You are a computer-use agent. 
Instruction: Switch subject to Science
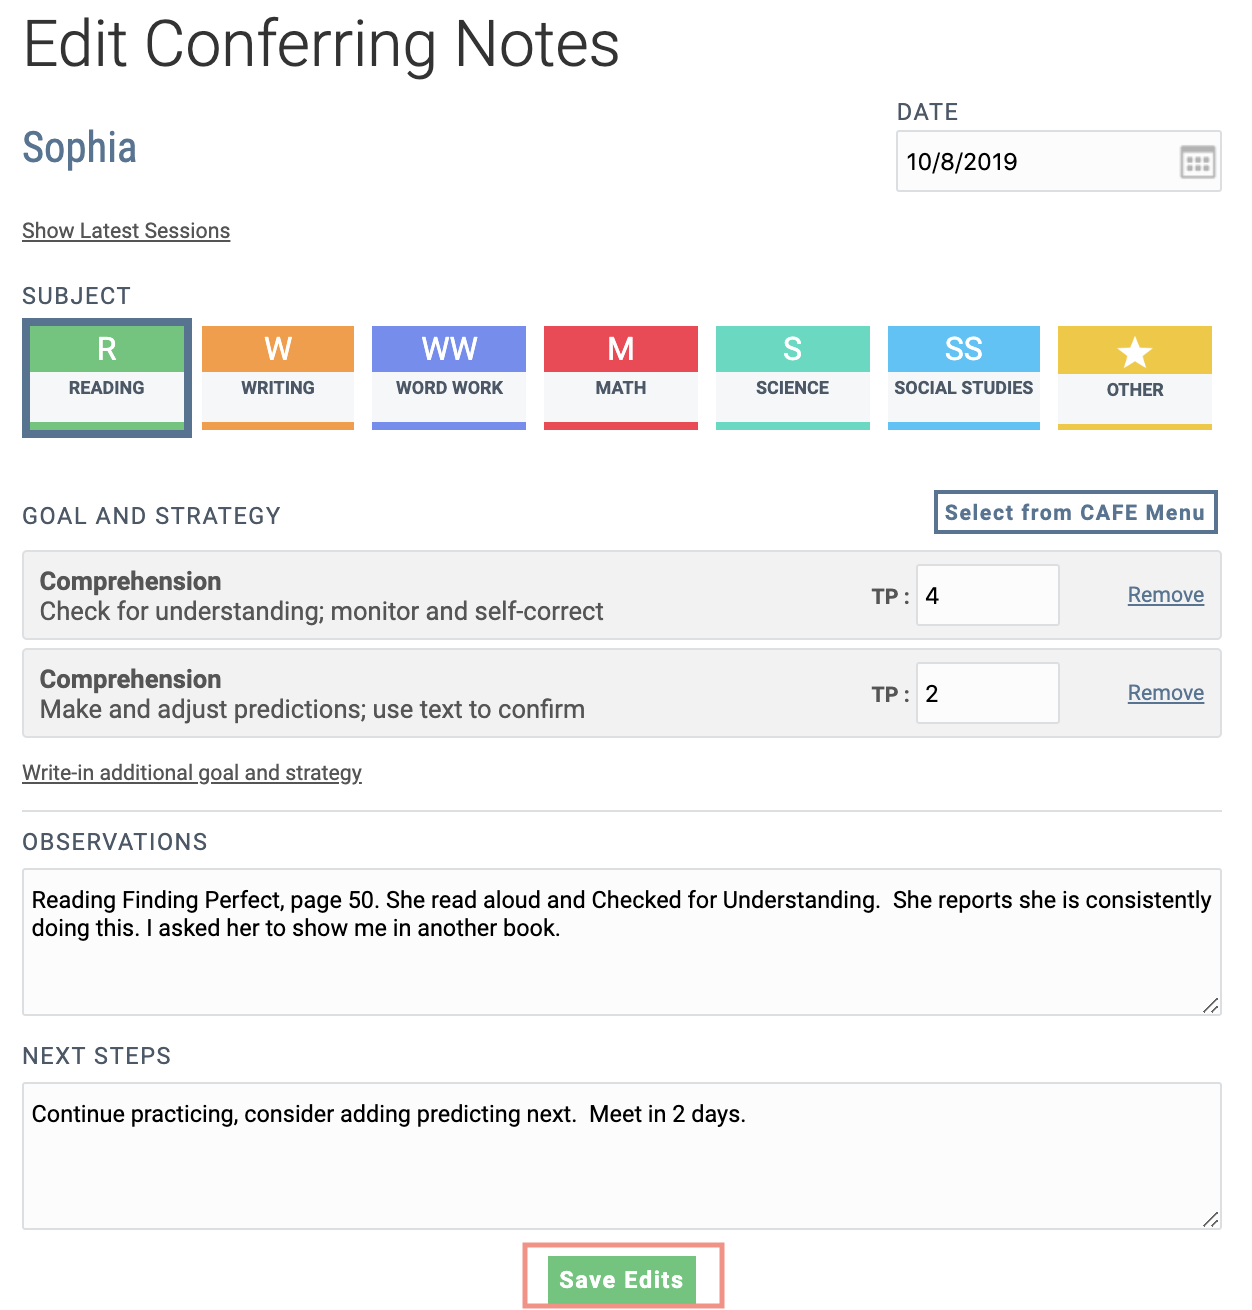[x=793, y=377]
